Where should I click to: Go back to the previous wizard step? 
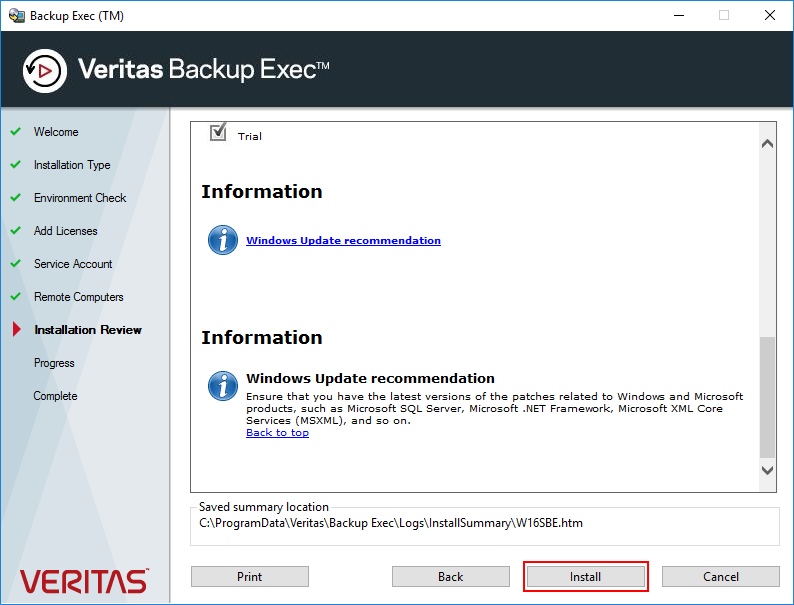451,577
